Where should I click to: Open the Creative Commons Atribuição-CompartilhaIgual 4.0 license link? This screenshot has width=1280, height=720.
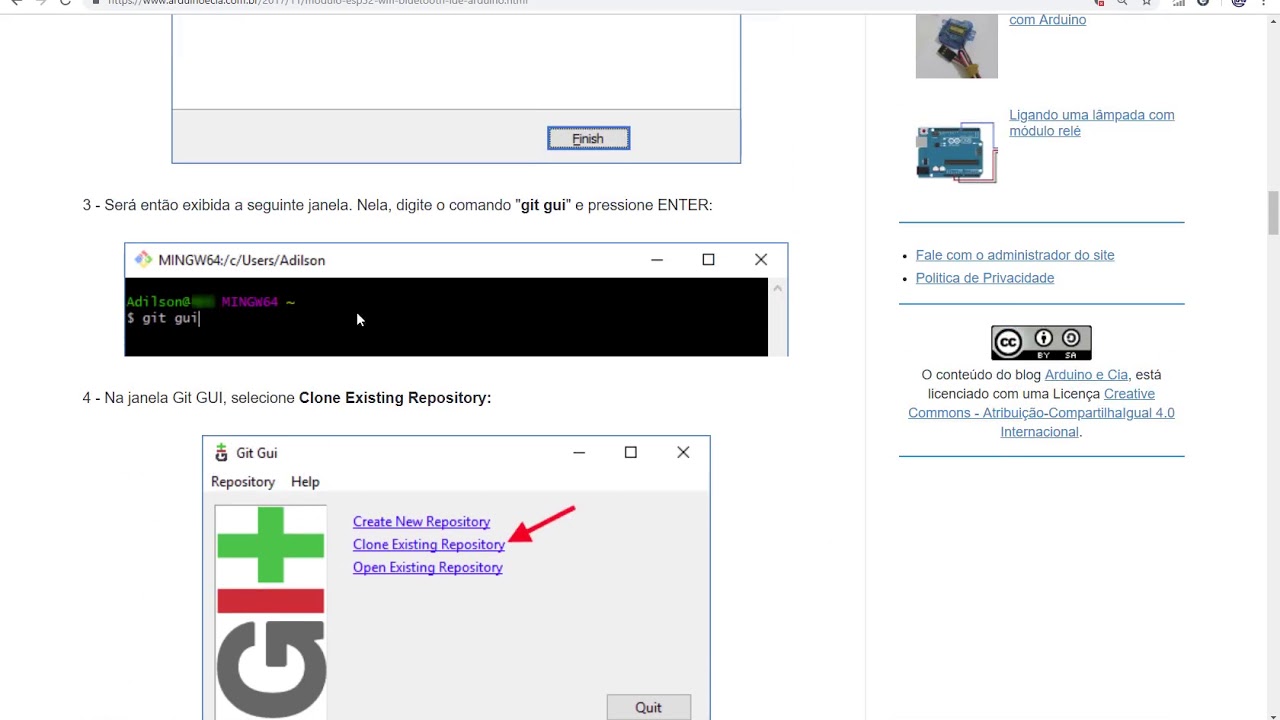coord(1041,413)
